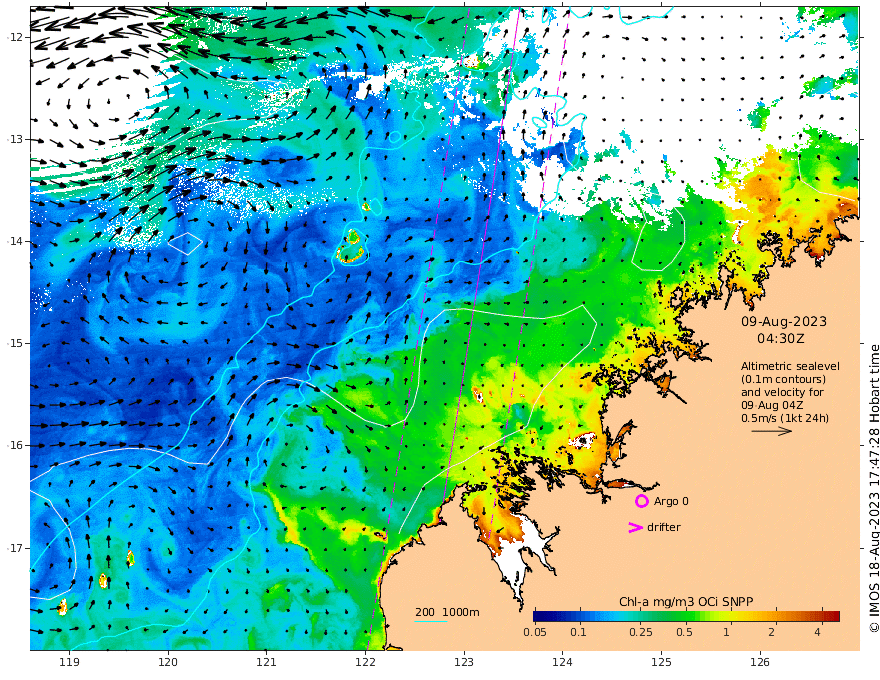Click the 'Altimetric sealevel' legend text

click(x=790, y=366)
